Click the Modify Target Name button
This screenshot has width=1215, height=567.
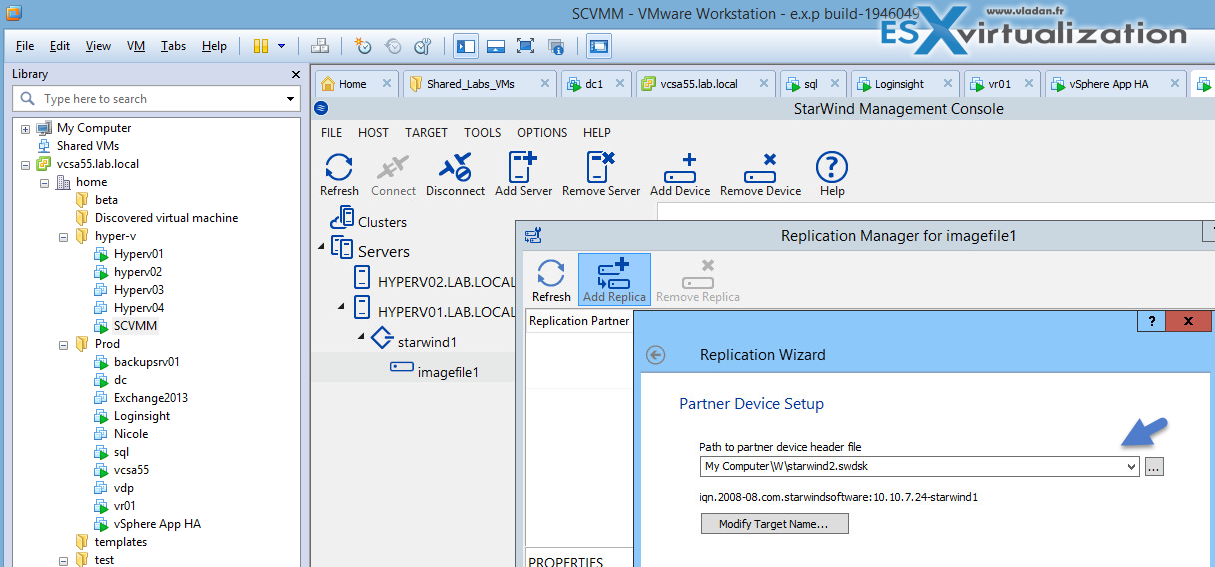pos(774,524)
